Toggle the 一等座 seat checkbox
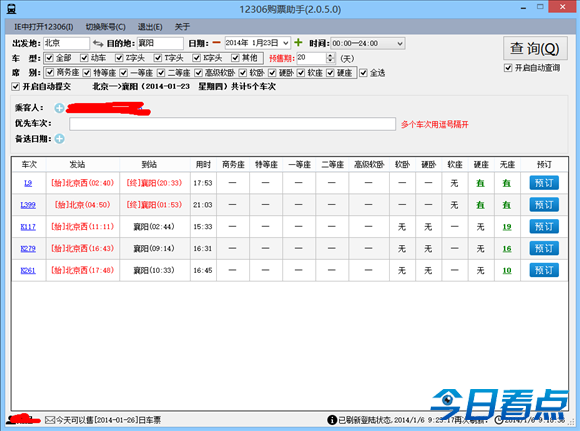 [x=124, y=73]
